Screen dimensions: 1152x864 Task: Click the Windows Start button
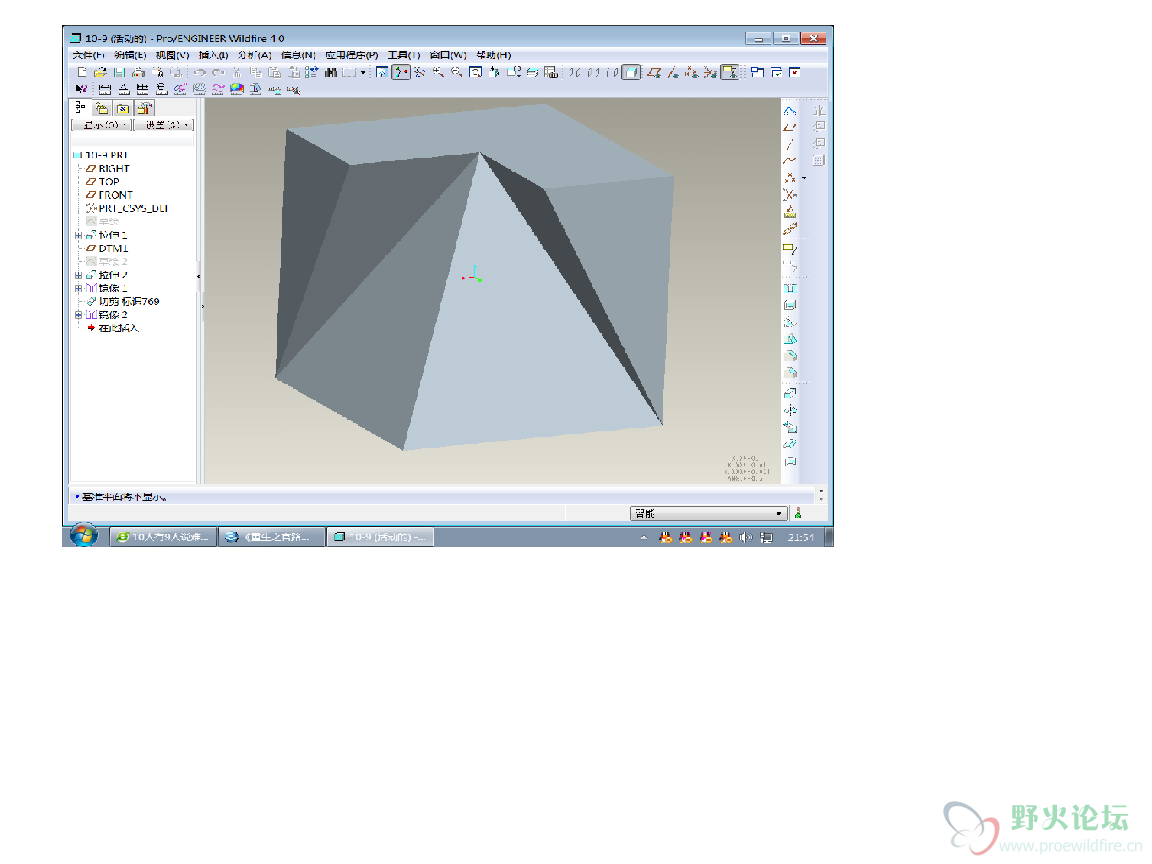click(x=84, y=535)
